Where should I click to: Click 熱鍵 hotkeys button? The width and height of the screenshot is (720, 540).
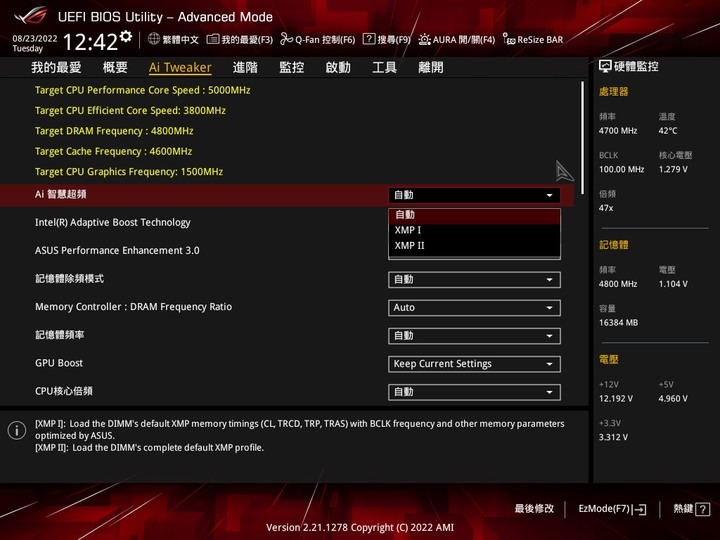tap(692, 509)
